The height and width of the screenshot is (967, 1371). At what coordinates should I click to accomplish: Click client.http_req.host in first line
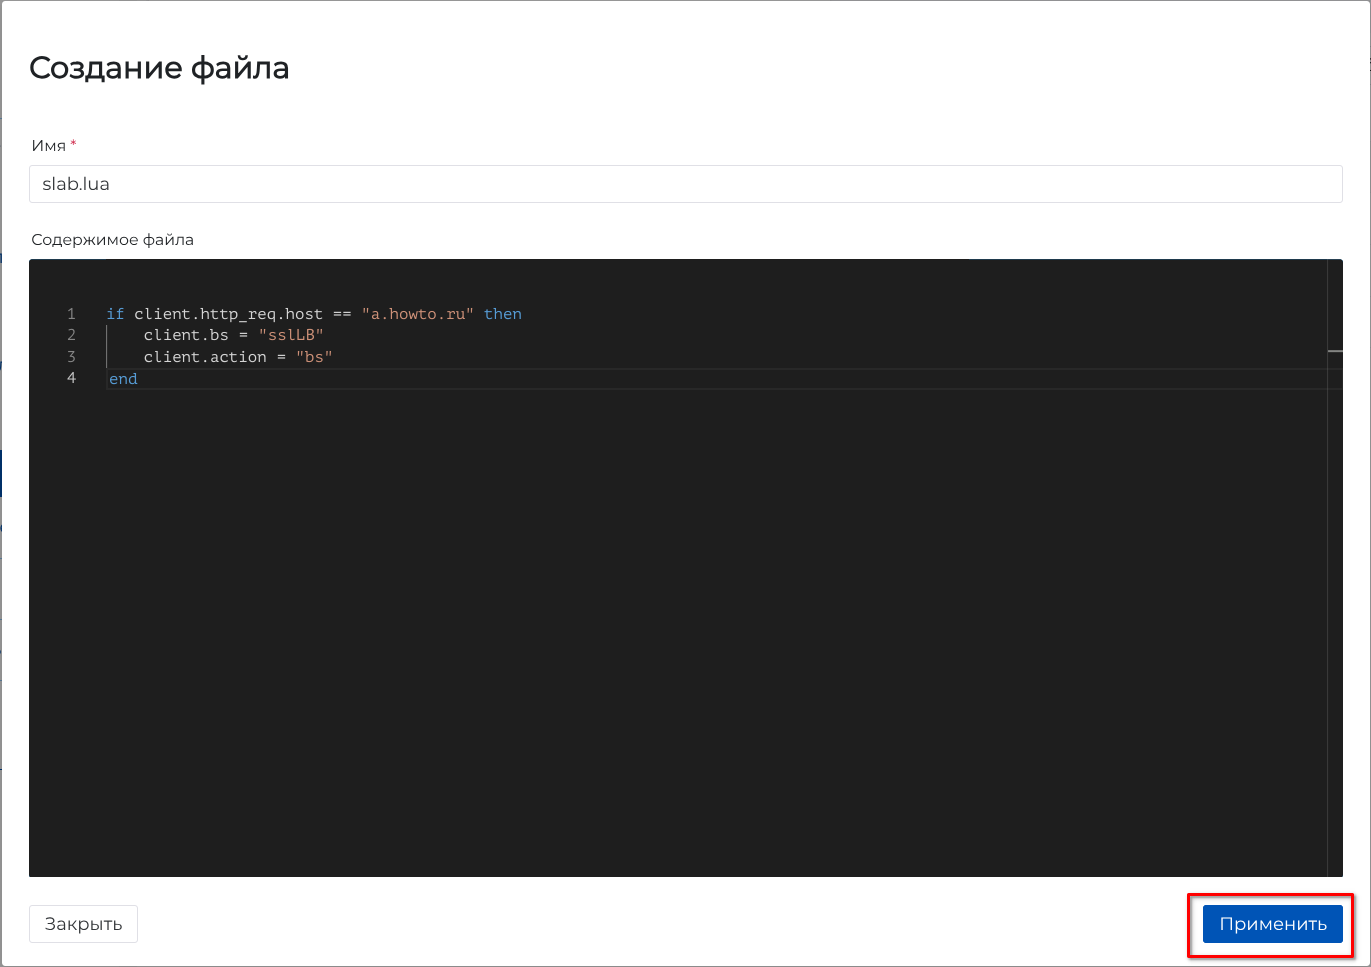click(228, 314)
